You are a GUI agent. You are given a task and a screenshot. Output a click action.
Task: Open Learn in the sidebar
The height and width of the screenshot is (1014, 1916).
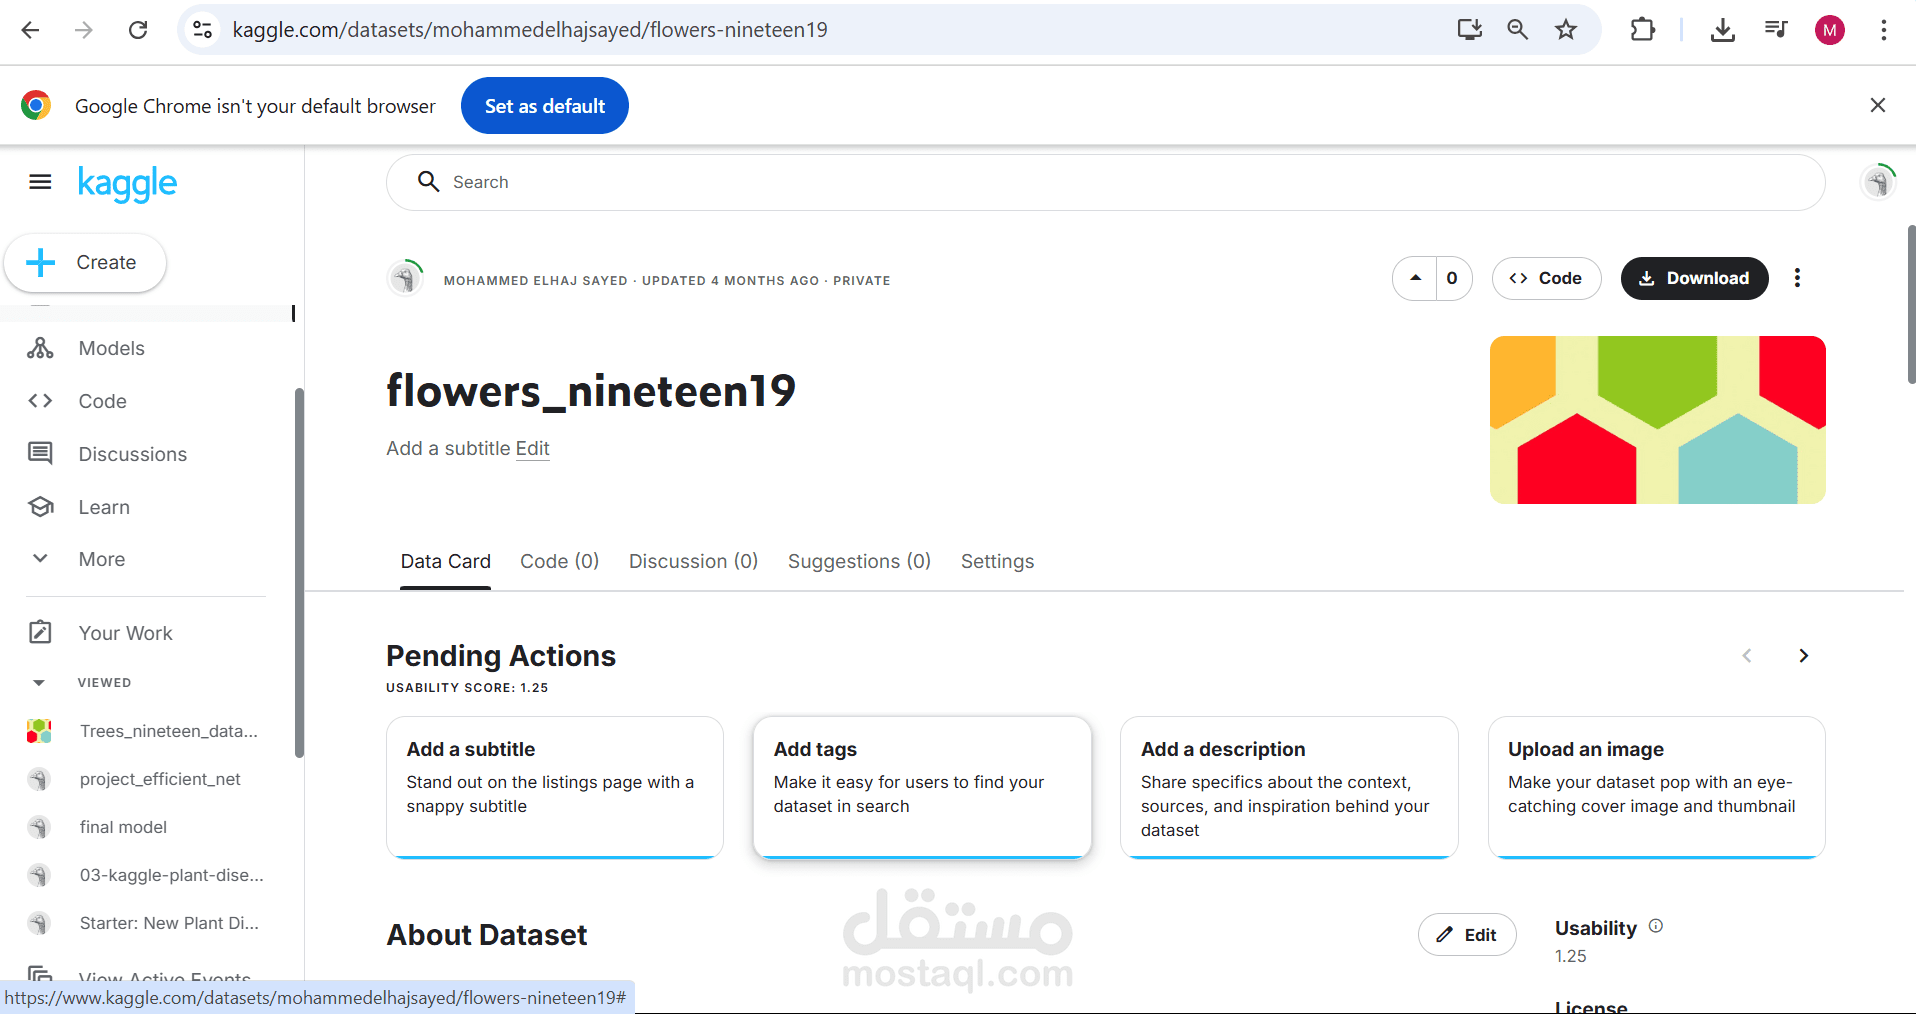pyautogui.click(x=104, y=507)
